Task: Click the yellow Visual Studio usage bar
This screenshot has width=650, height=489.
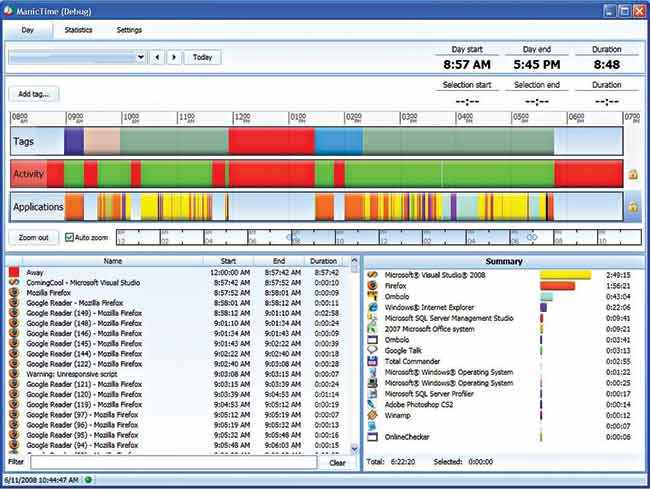Action: pyautogui.click(x=565, y=275)
